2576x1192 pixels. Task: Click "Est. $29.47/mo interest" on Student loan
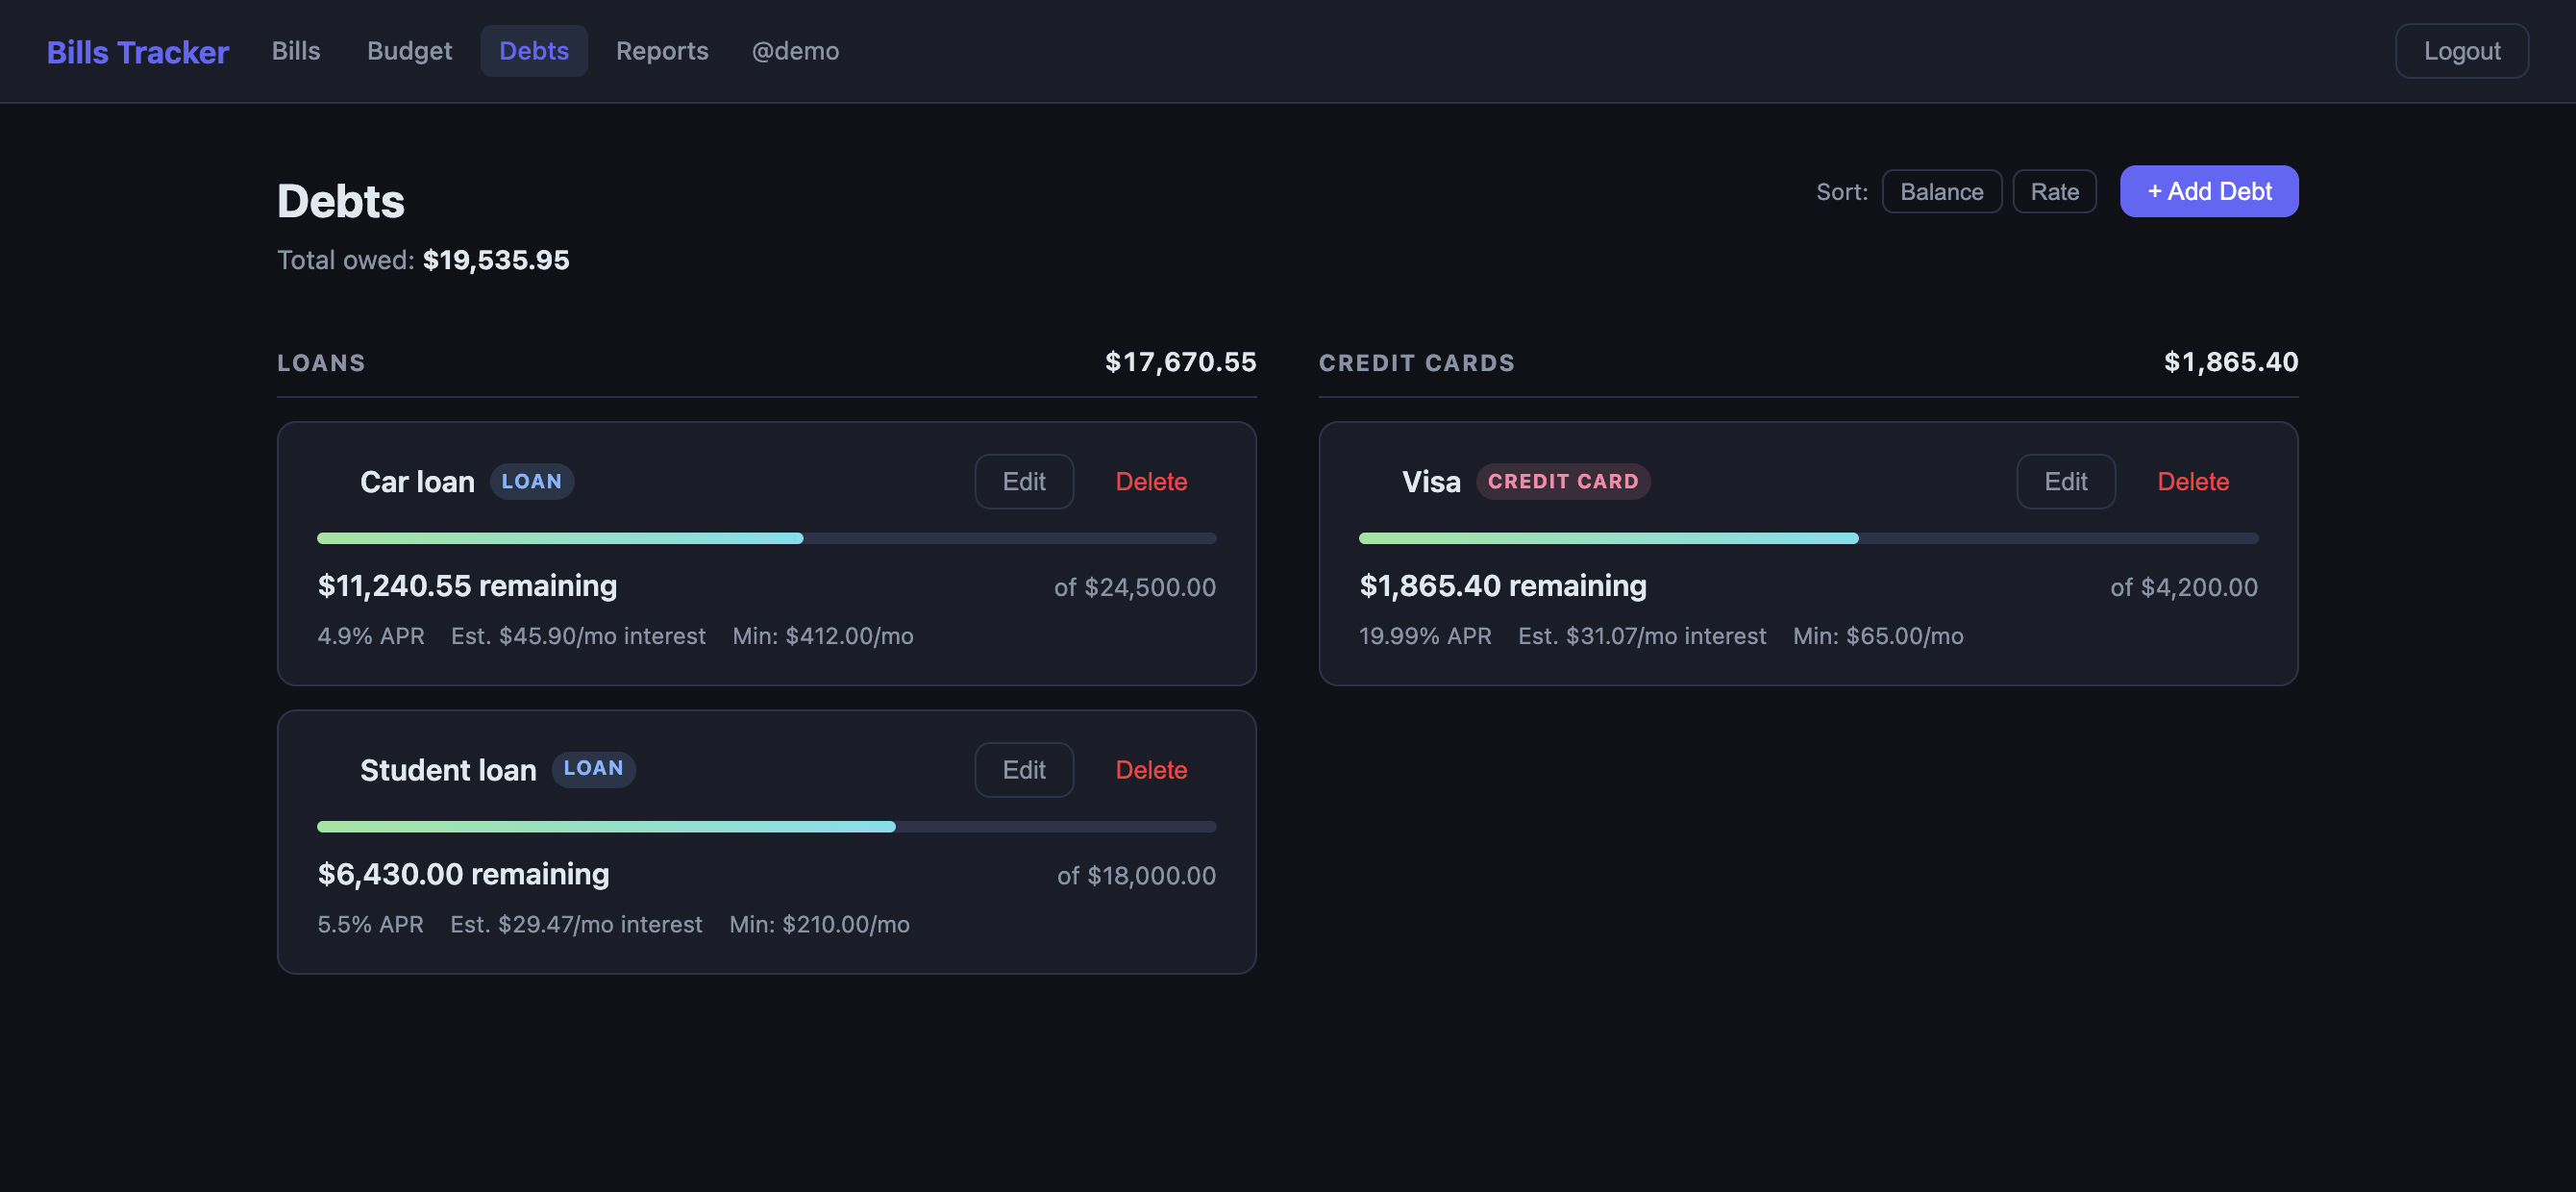click(x=576, y=924)
